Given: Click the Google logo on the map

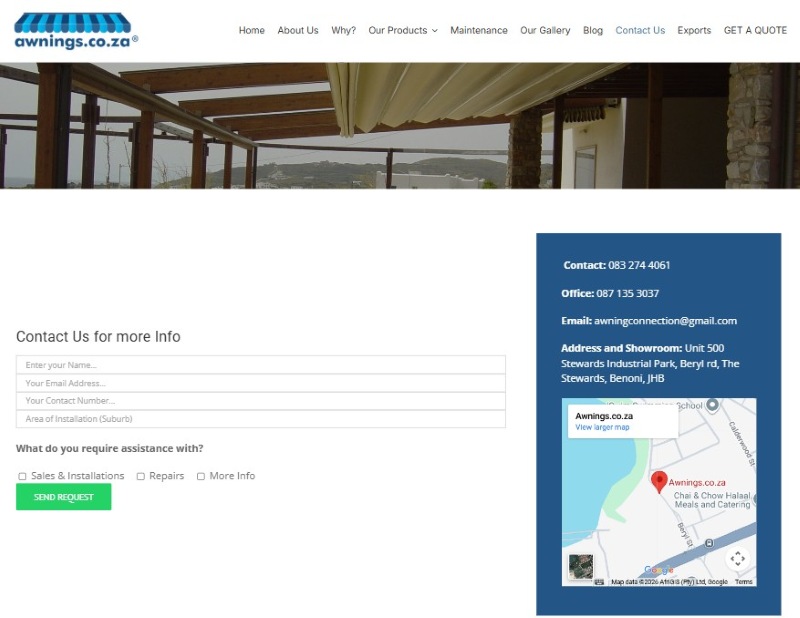Looking at the screenshot, I should click(x=659, y=567).
